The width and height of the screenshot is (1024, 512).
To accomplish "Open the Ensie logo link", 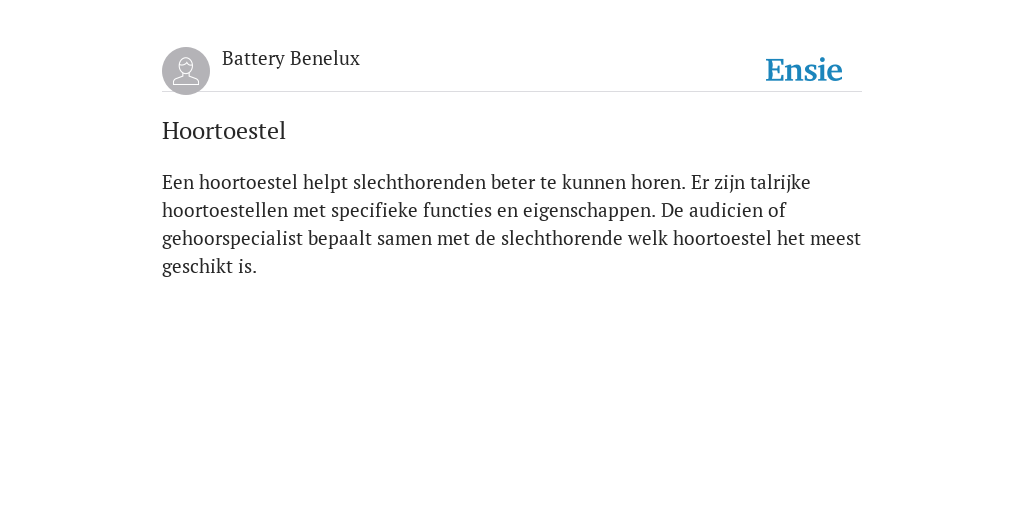I will pos(804,70).
